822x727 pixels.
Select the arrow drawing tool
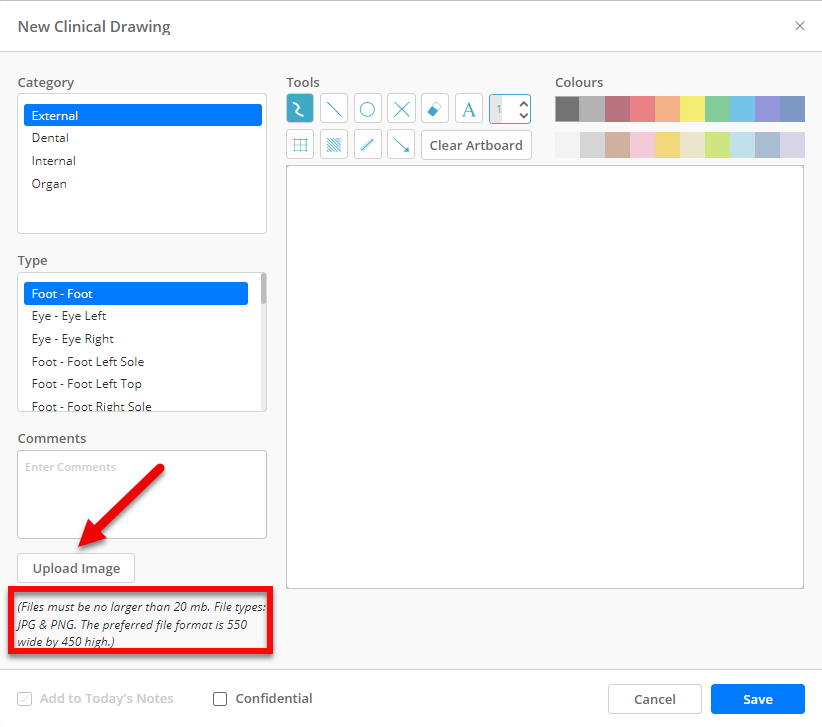402,145
